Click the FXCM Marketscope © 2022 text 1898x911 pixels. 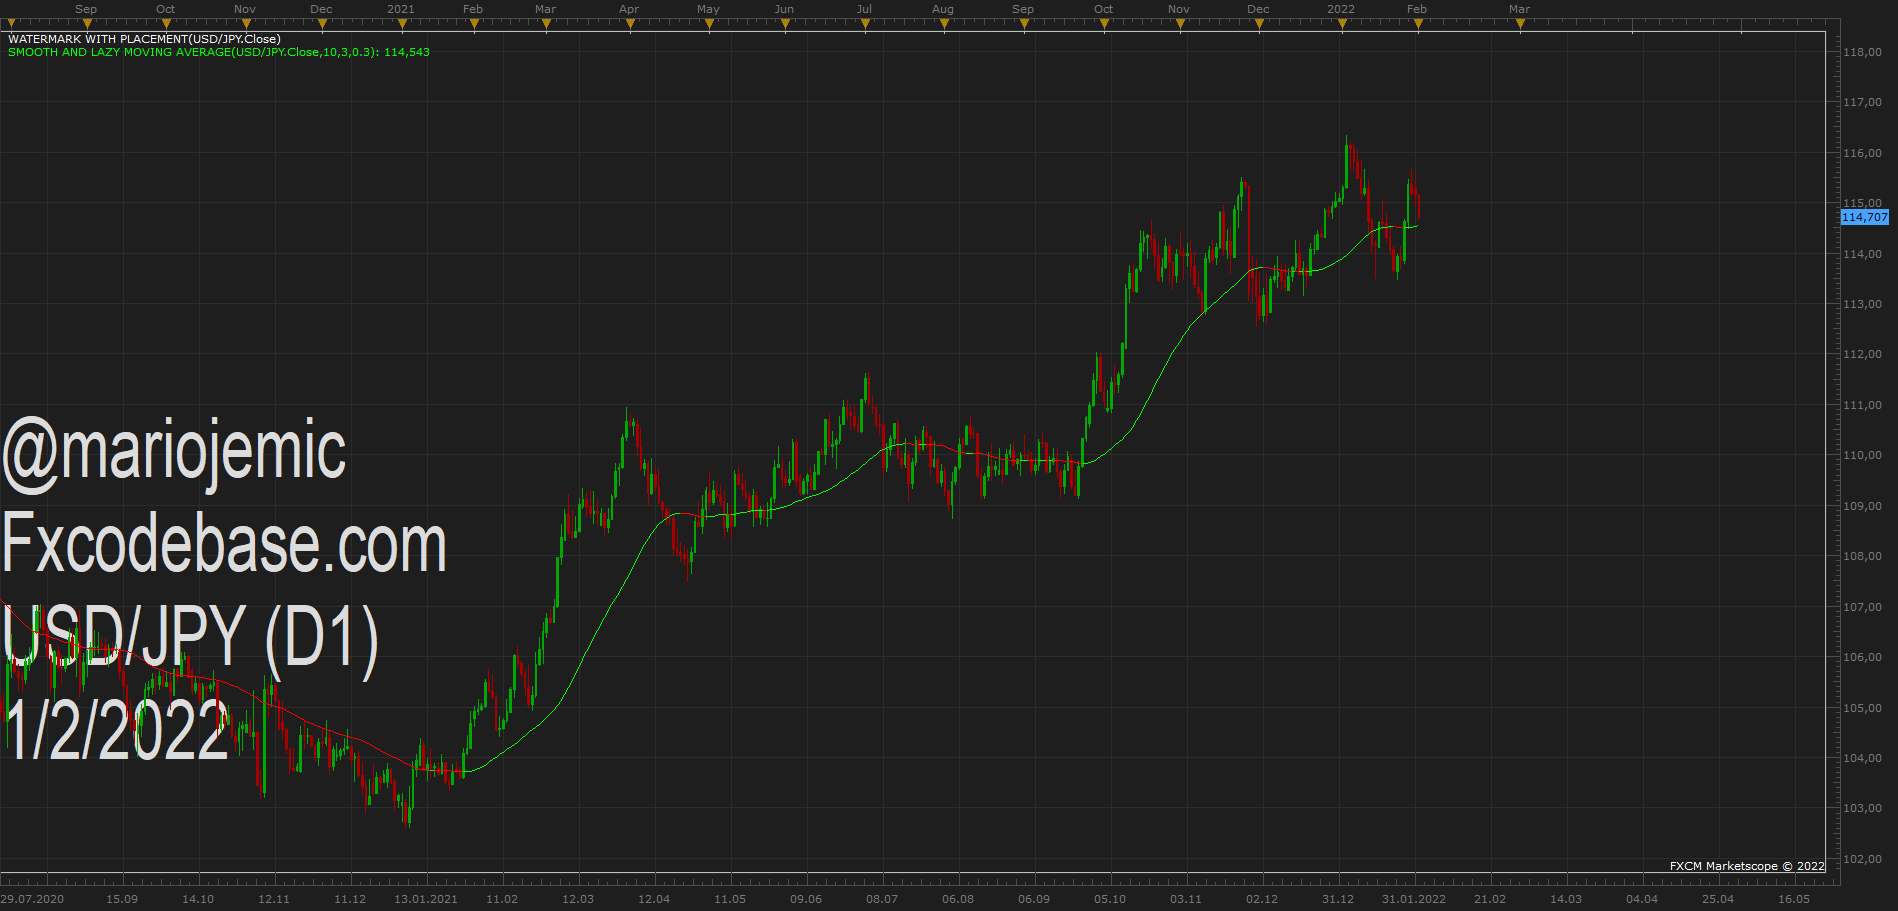pyautogui.click(x=1747, y=866)
